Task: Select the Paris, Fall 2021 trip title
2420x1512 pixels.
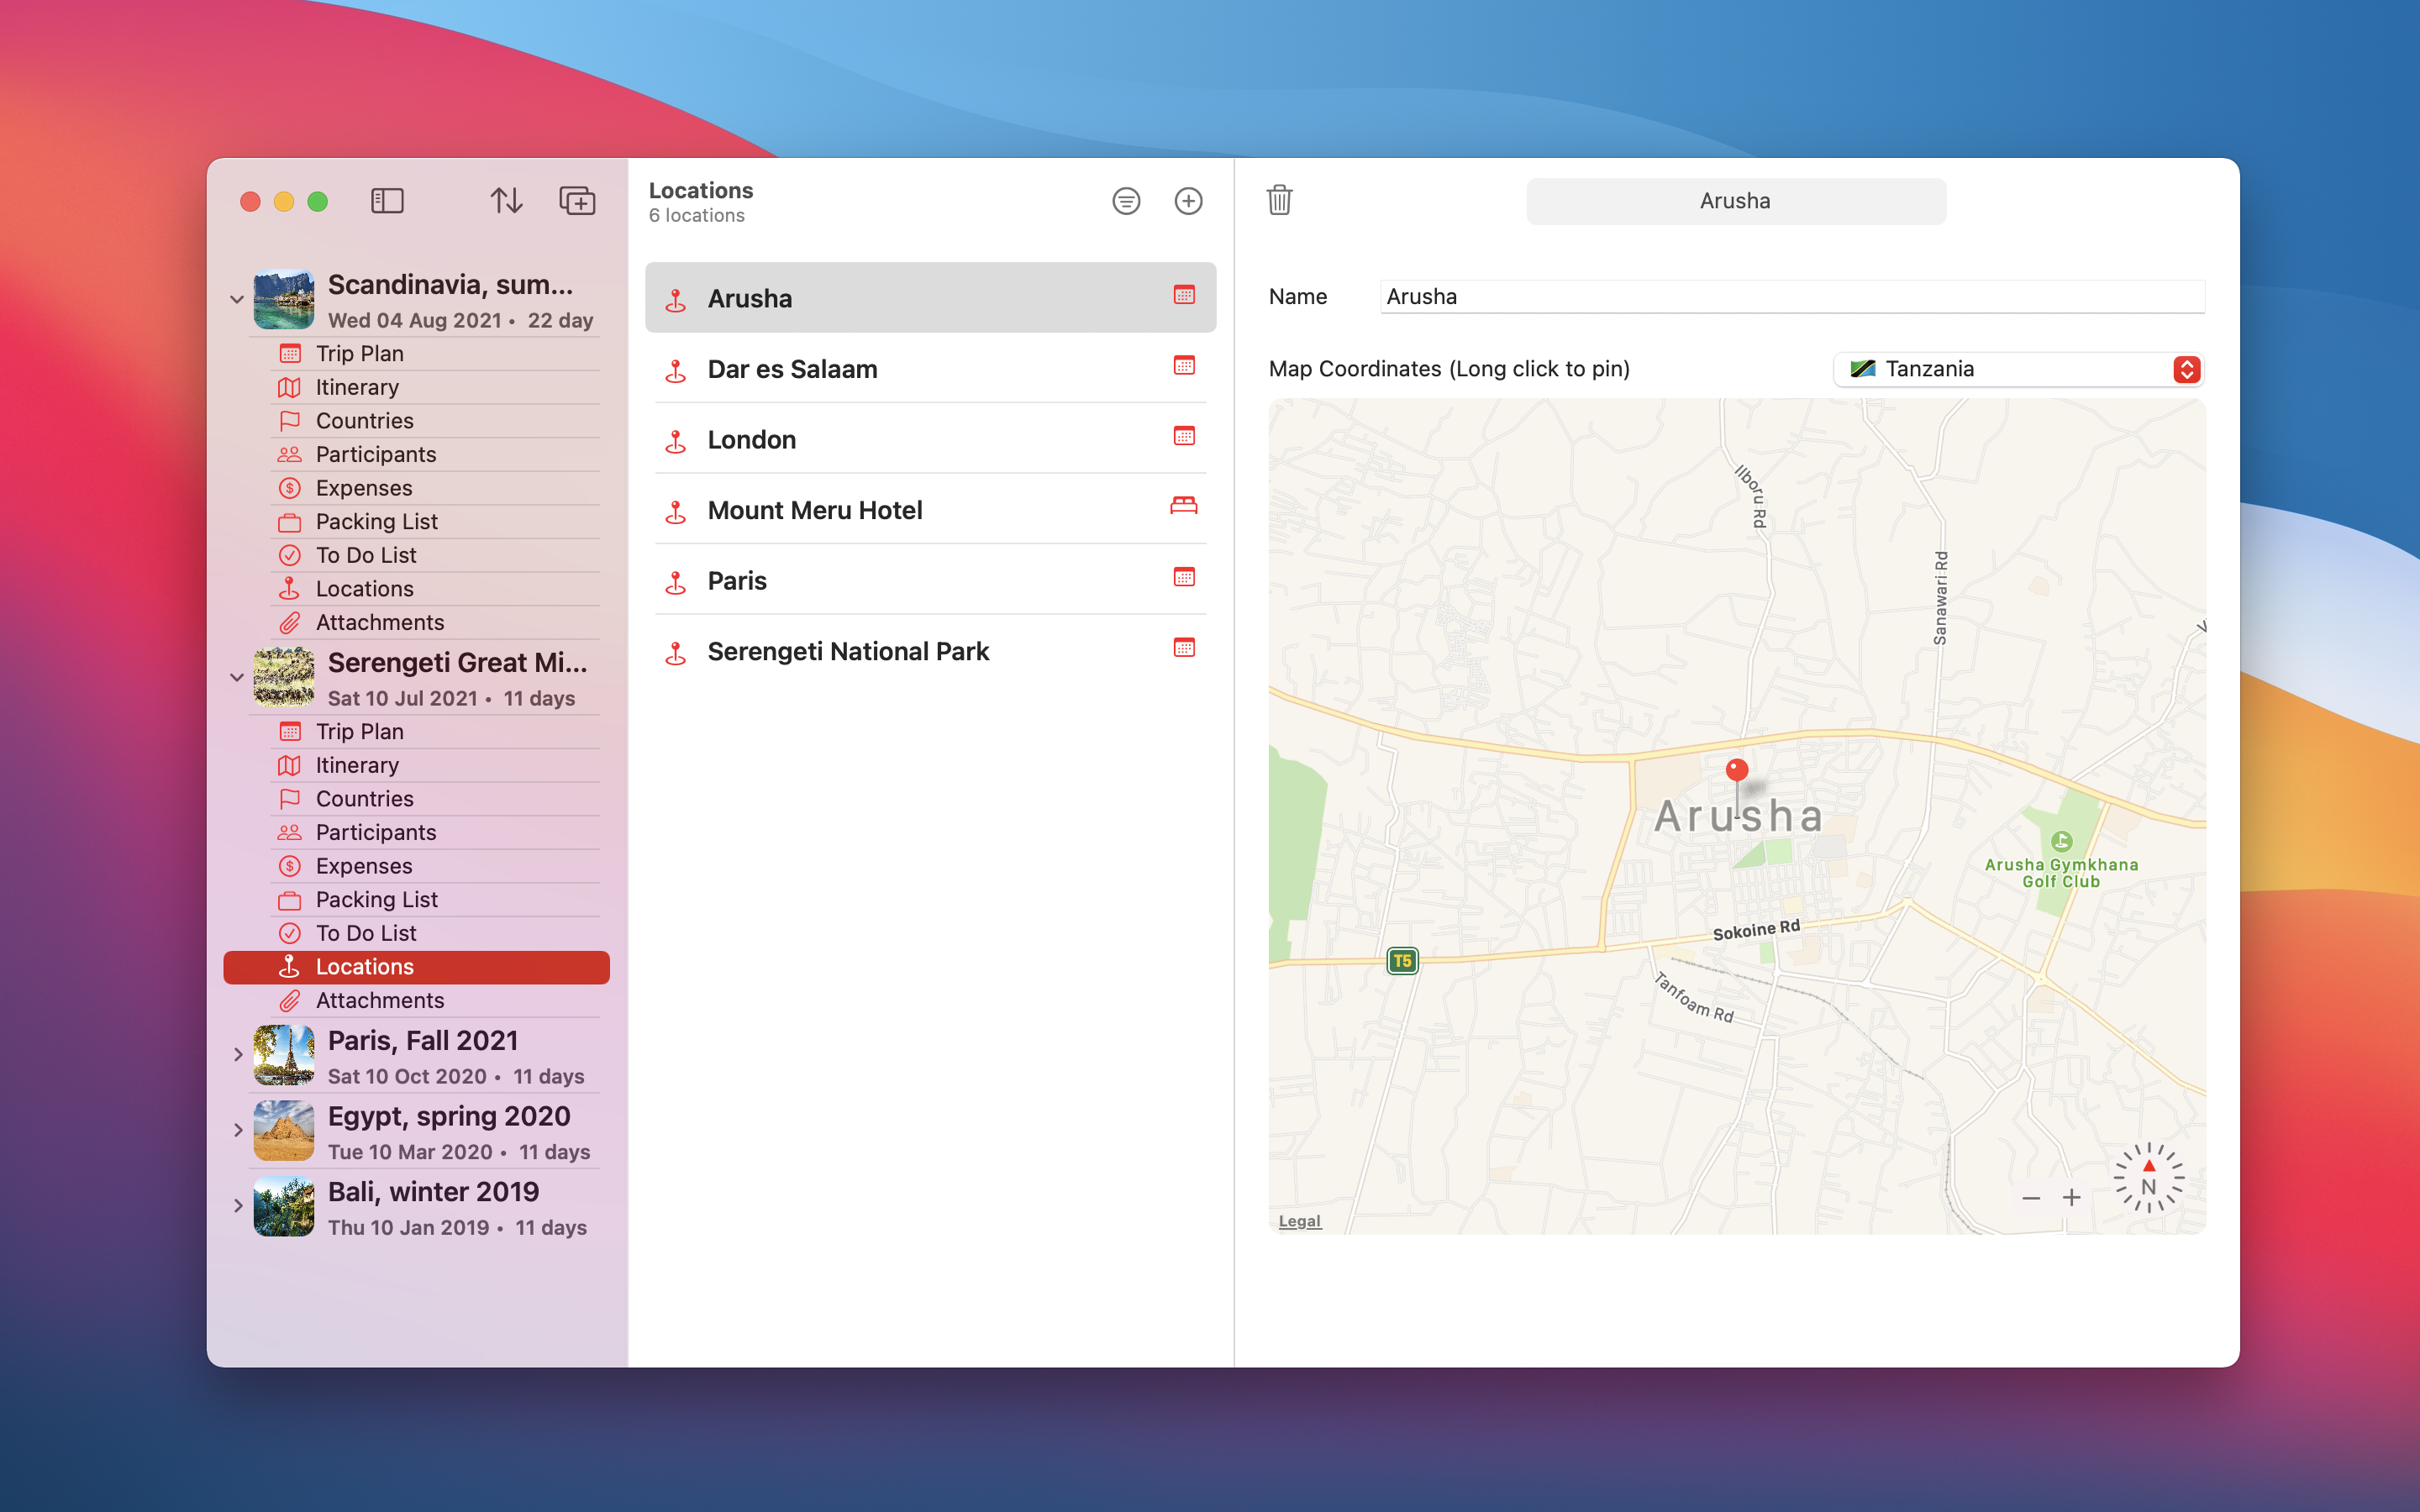Action: (423, 1041)
